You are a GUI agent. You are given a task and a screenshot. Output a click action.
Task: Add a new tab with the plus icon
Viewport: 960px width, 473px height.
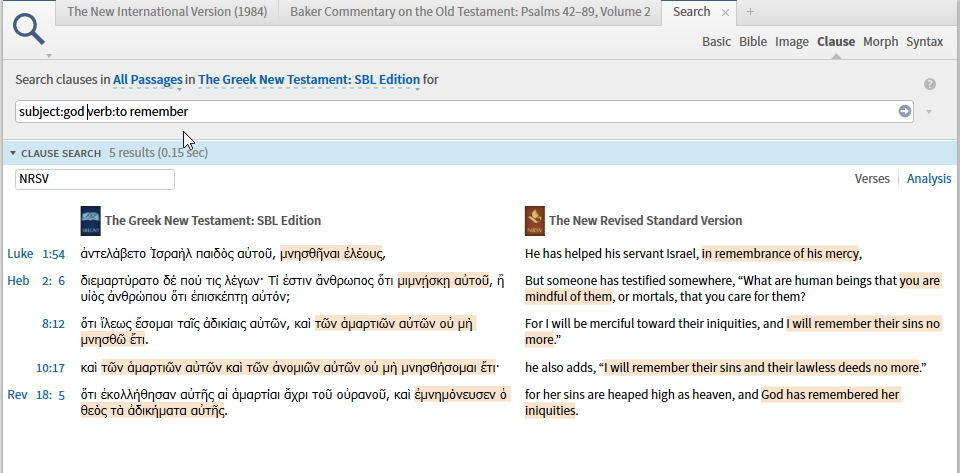[751, 12]
